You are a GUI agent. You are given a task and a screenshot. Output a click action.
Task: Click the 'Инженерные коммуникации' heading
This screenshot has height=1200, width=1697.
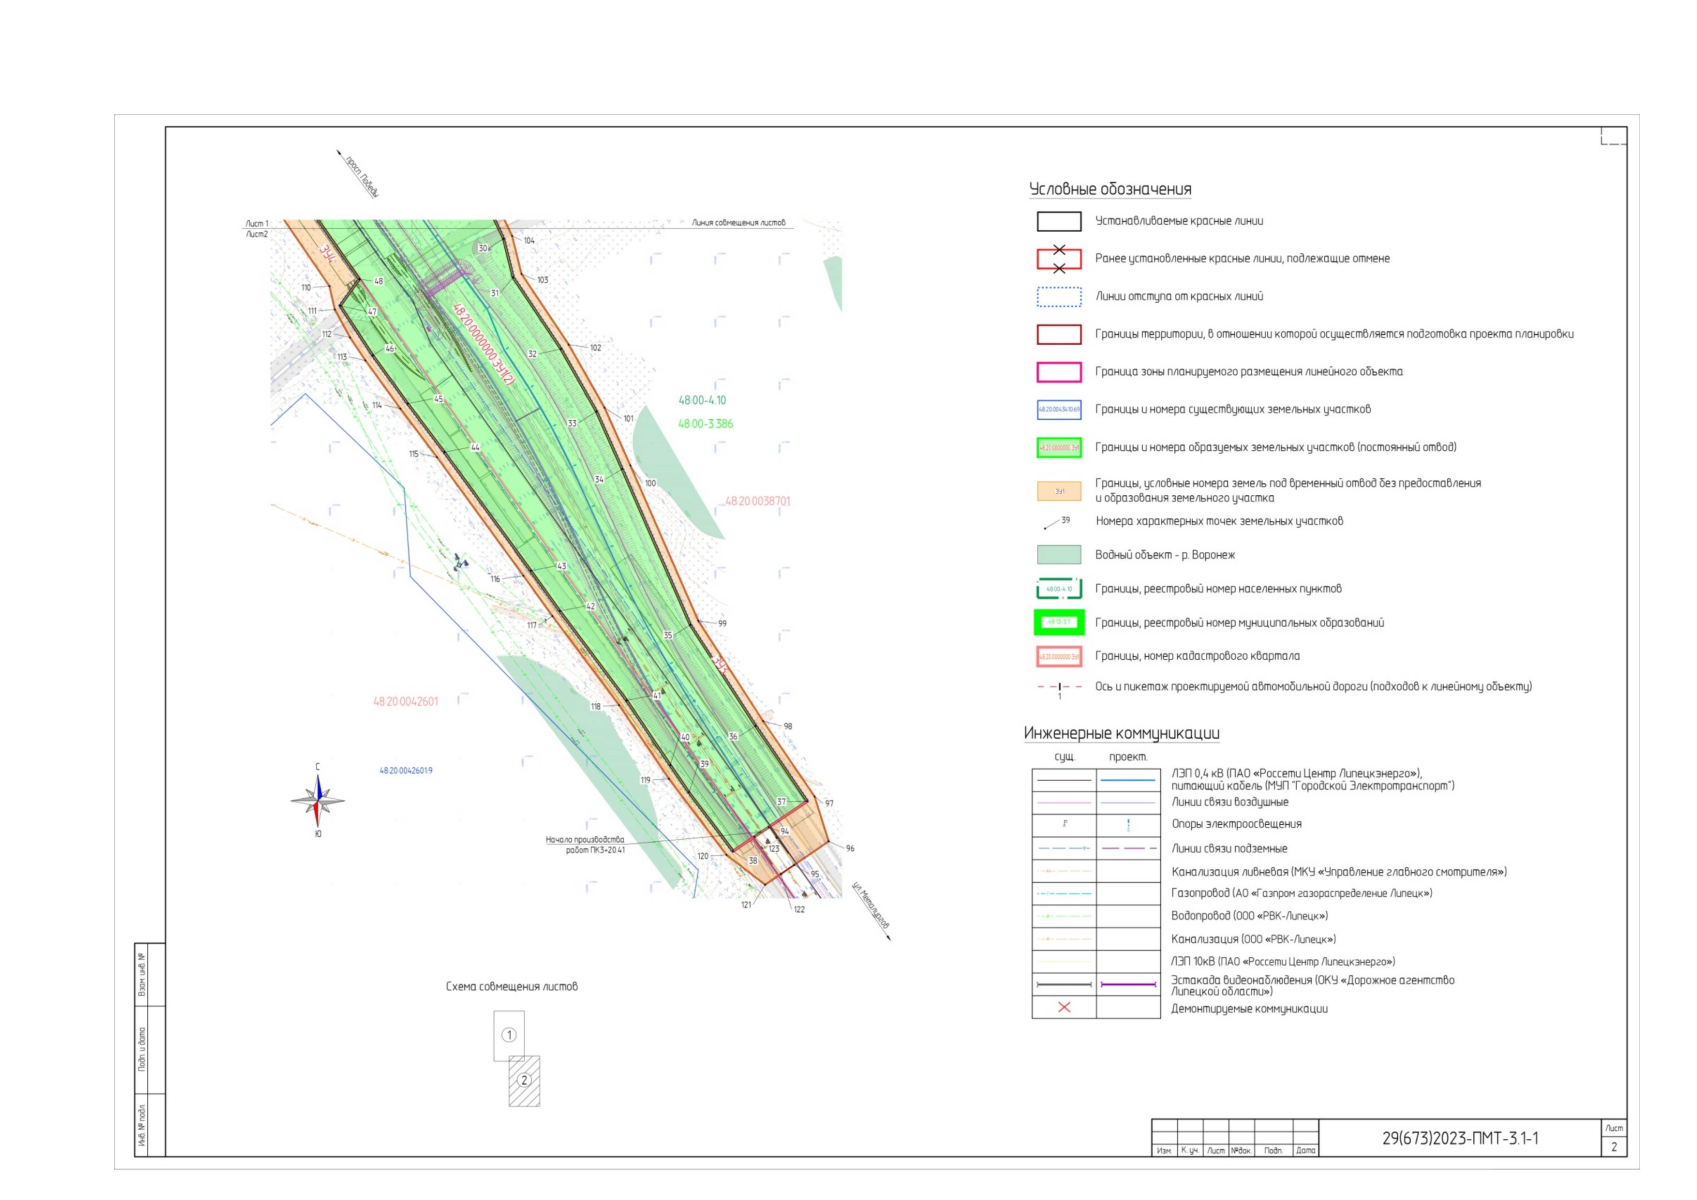[1121, 733]
